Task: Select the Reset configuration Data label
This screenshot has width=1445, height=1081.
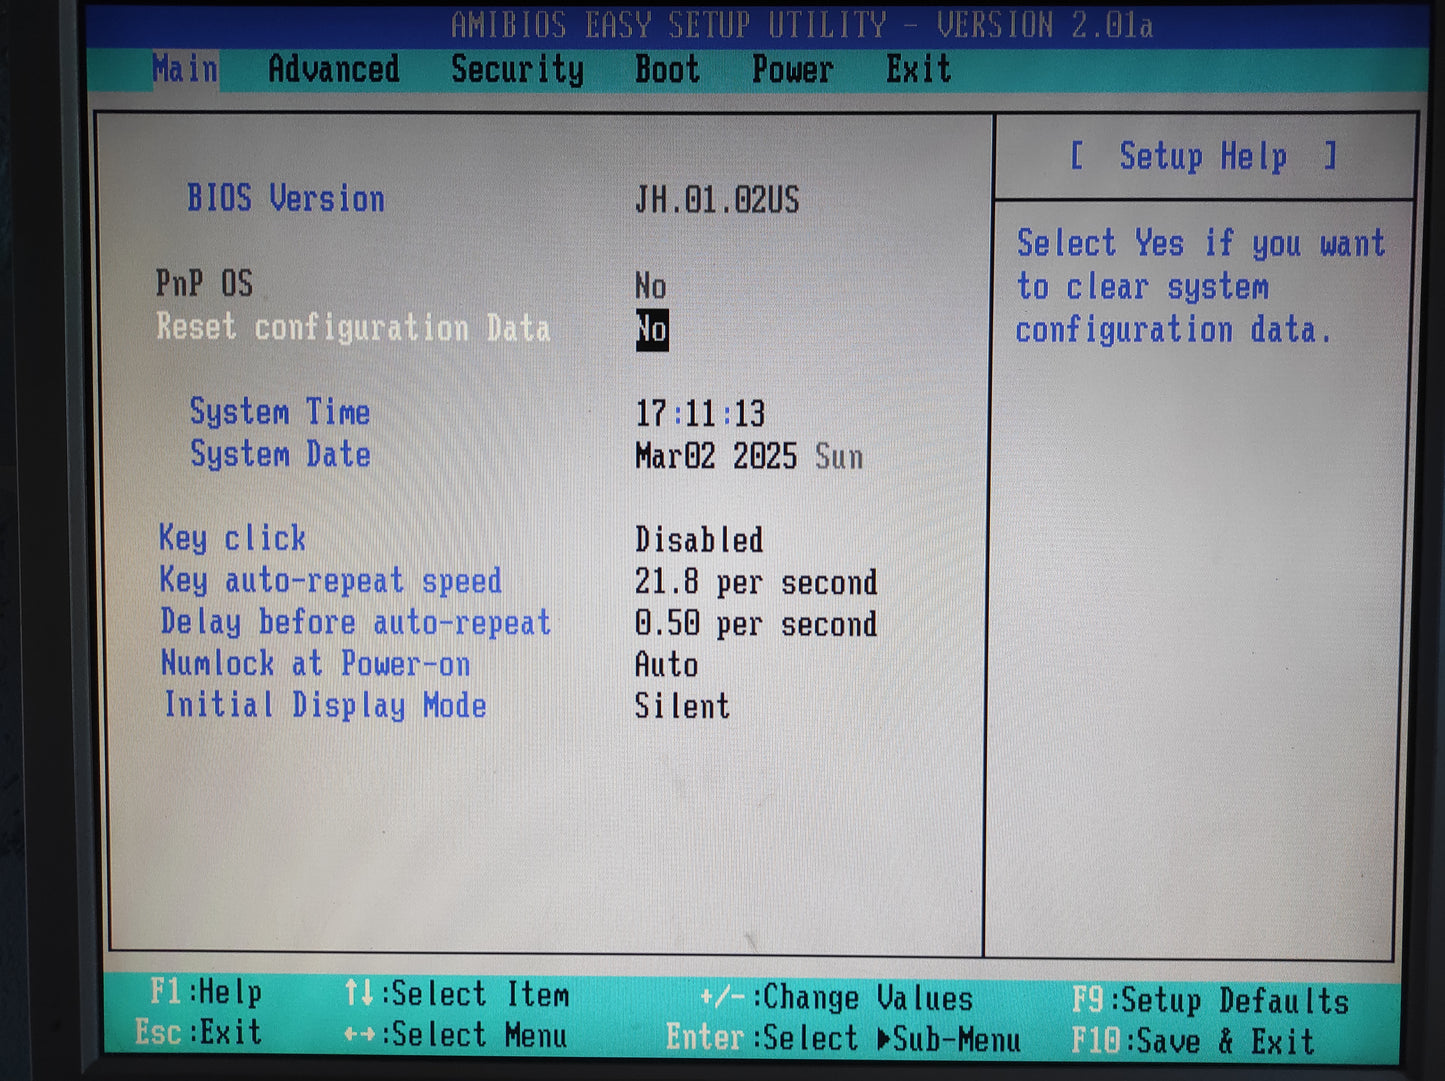Action: (x=353, y=328)
